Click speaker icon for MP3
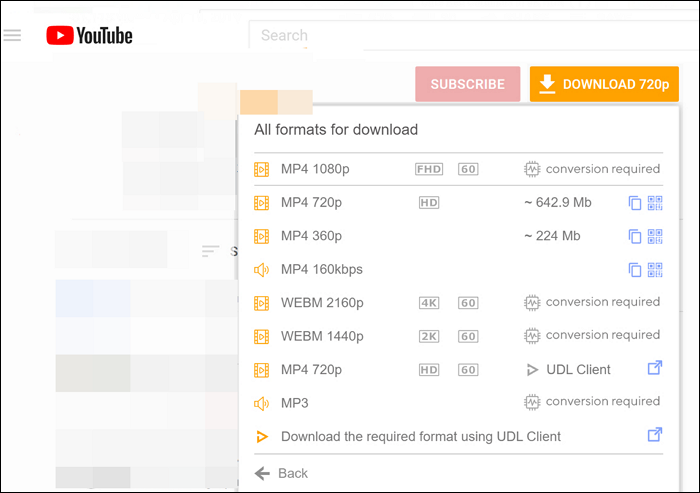The width and height of the screenshot is (700, 493). coord(262,404)
